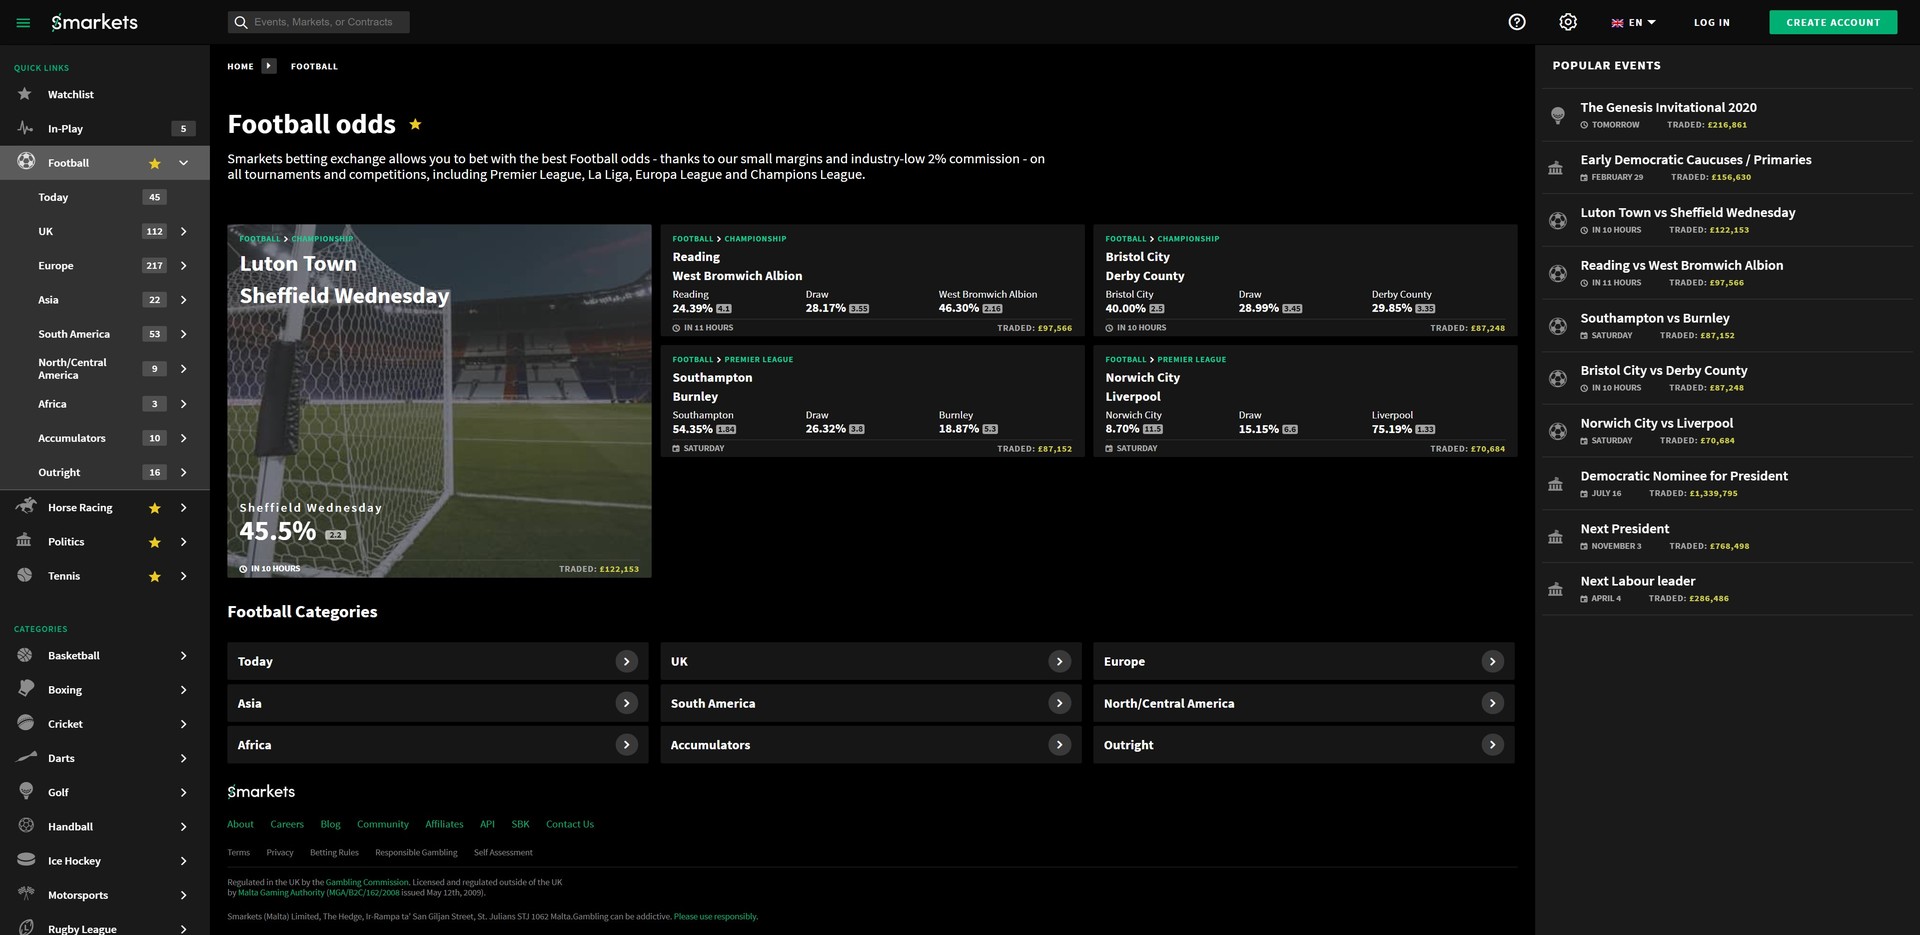Click the search events input field
Image resolution: width=1920 pixels, height=935 pixels.
(319, 22)
